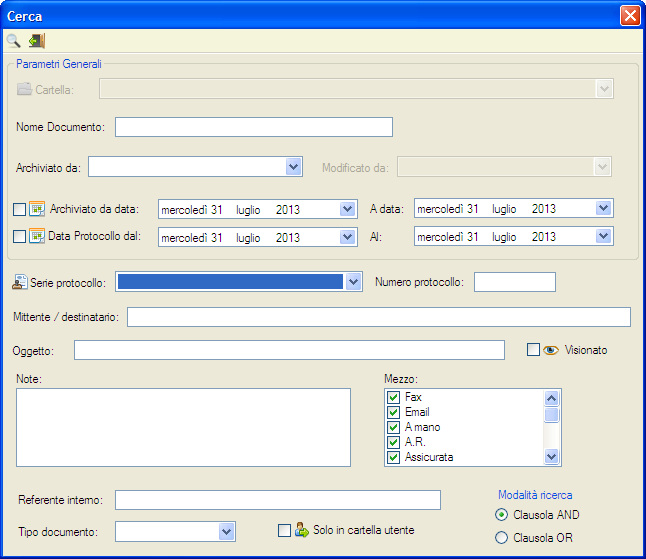Click the Mezzo list scroll down arrow
This screenshot has height=559, width=646.
551,456
